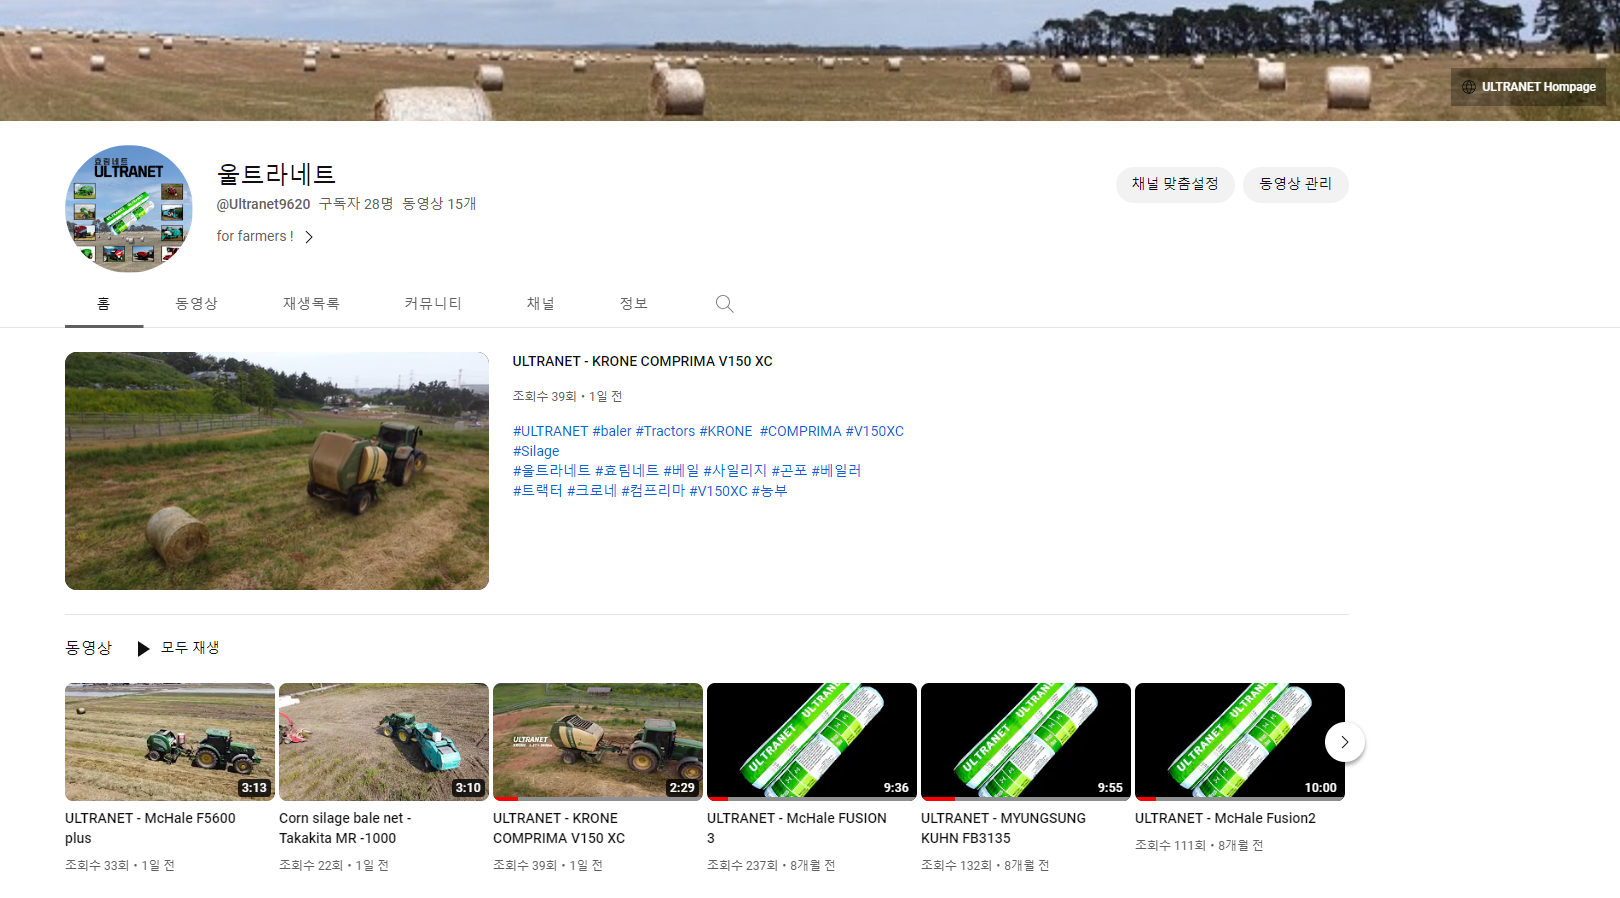
Task: Expand the 'for farmers !' description chevron
Action: point(309,237)
